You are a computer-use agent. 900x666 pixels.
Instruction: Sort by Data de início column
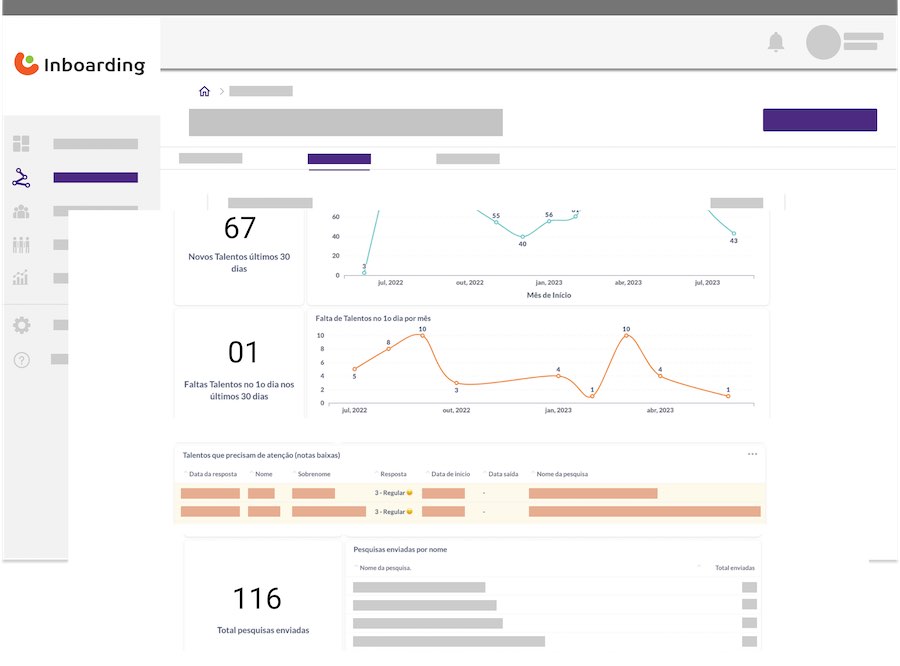(x=450, y=474)
